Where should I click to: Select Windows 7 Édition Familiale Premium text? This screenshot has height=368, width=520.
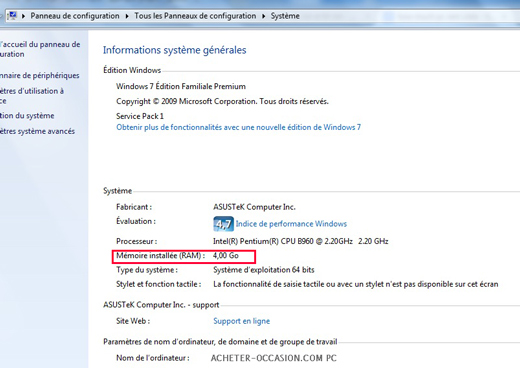pyautogui.click(x=181, y=86)
